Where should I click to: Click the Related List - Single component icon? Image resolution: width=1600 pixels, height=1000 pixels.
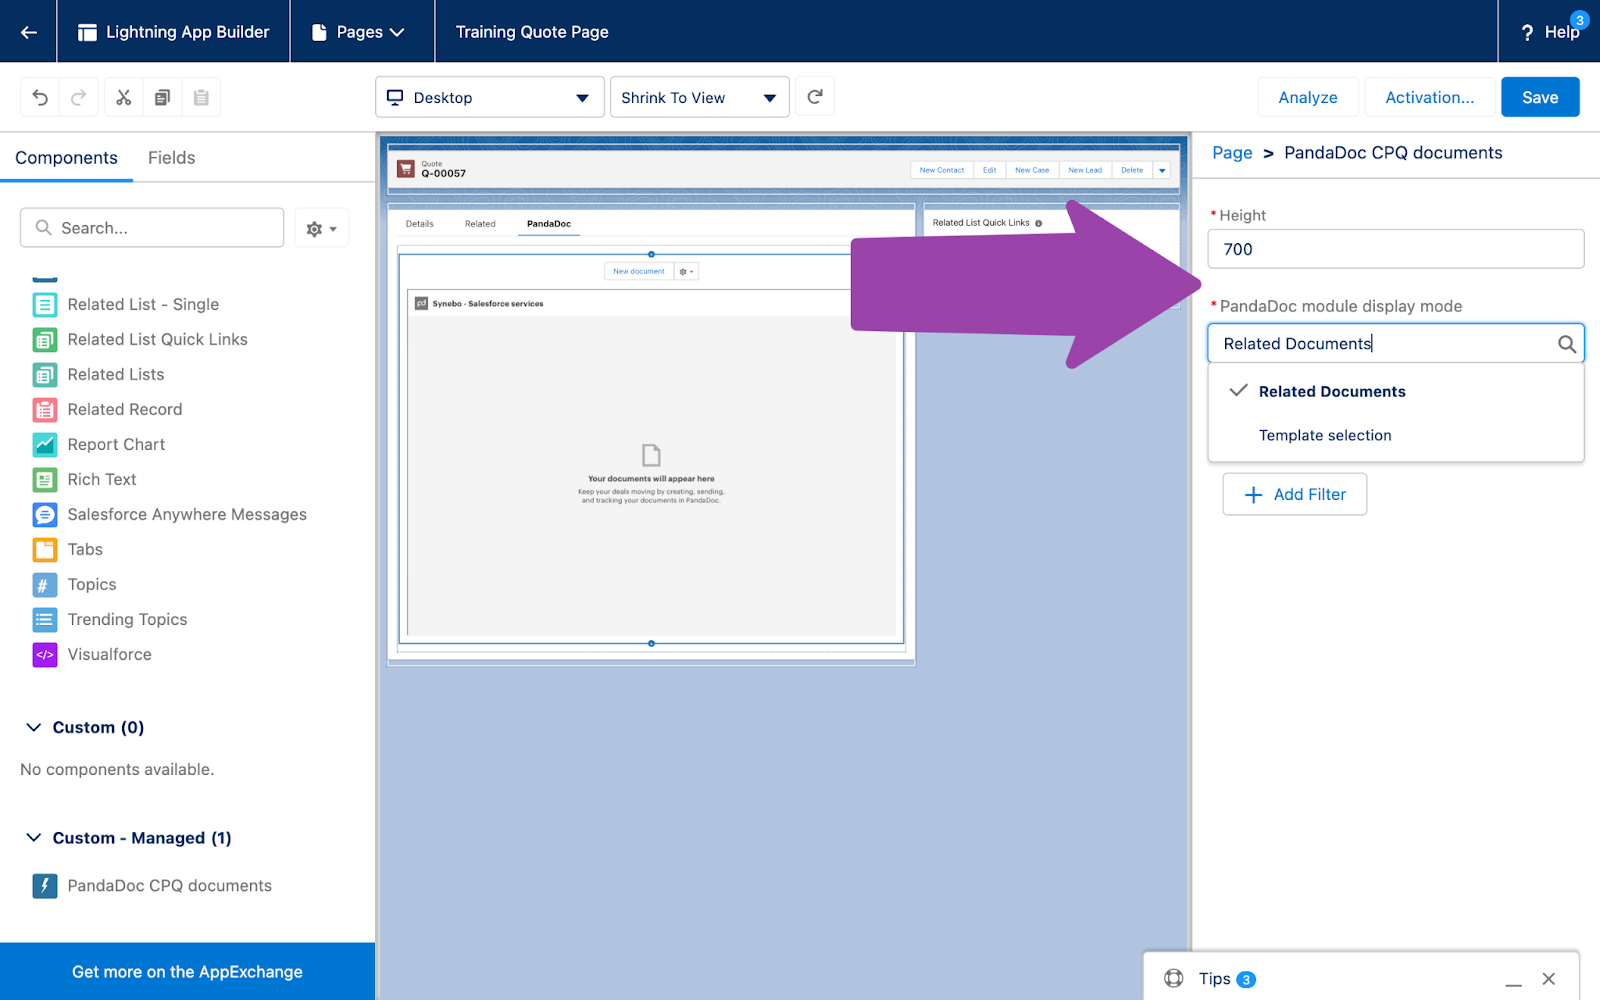(x=45, y=304)
